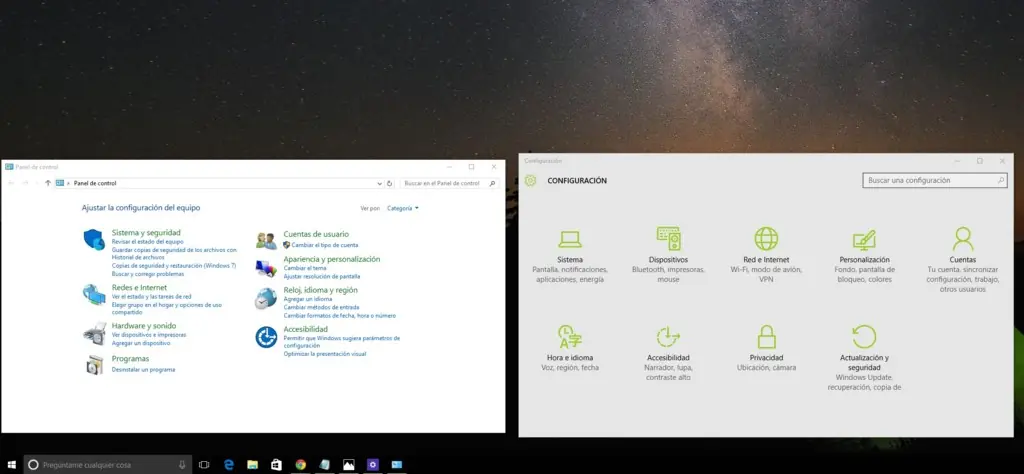The image size is (1024, 474).
Task: Click Cambiar el tema link
Action: pos(305,268)
